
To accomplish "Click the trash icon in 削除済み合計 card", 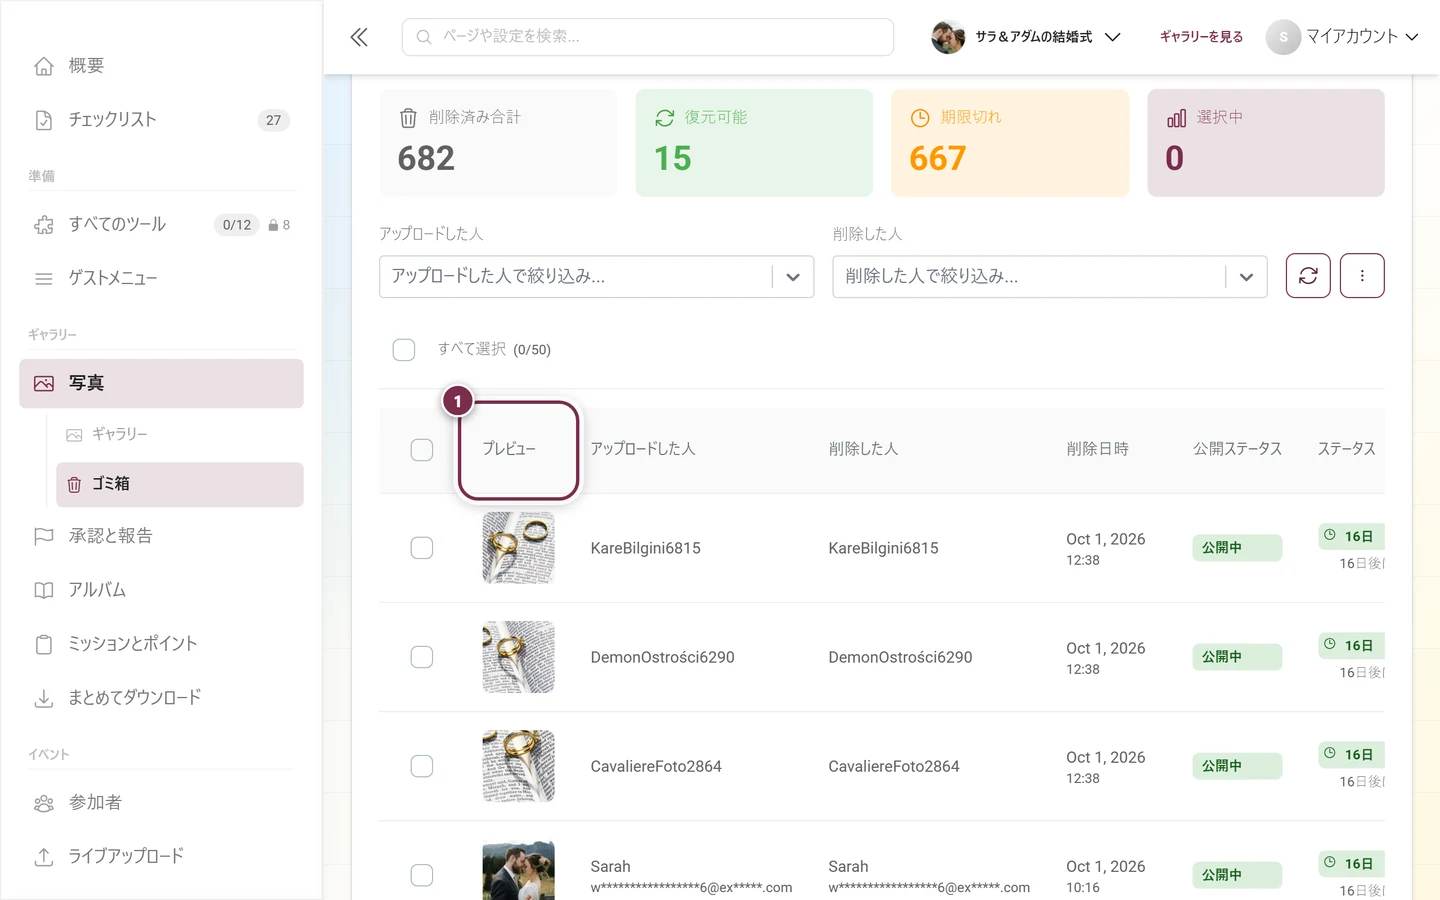I will click(x=408, y=118).
